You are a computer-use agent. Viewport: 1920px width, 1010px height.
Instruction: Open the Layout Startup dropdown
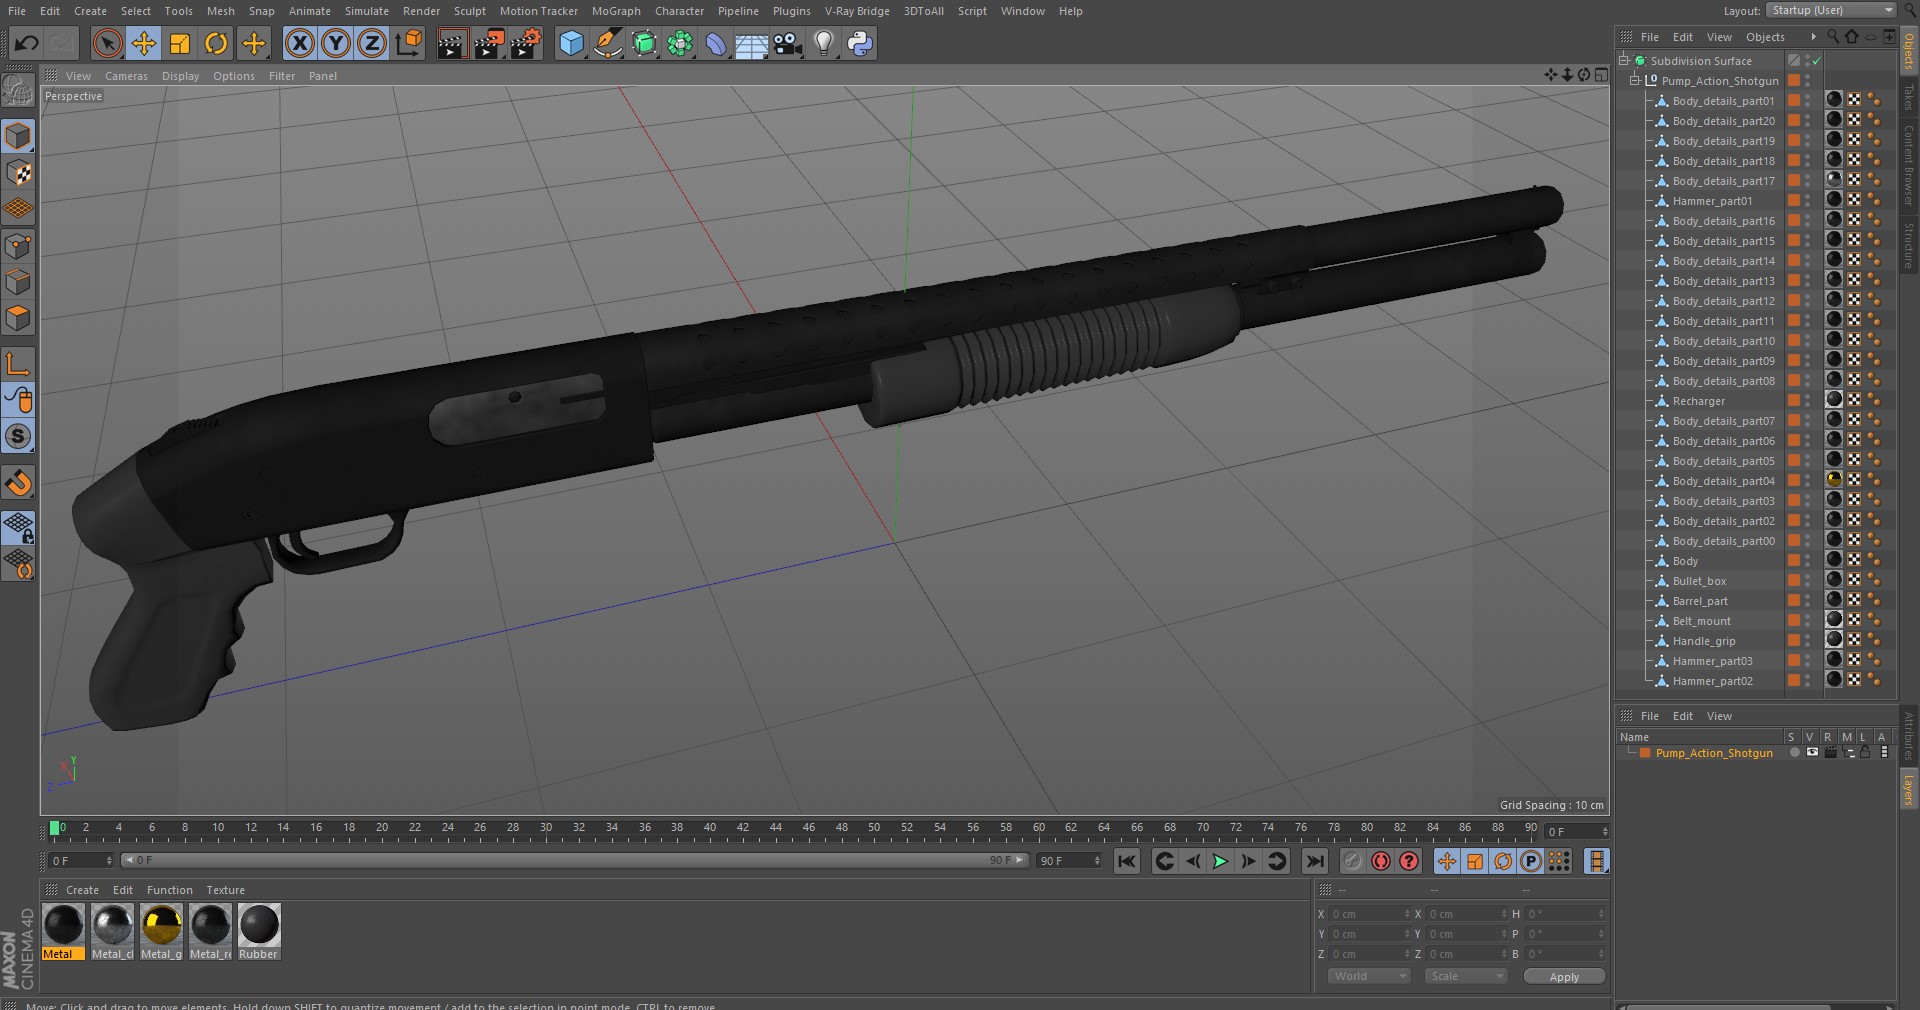point(1830,10)
